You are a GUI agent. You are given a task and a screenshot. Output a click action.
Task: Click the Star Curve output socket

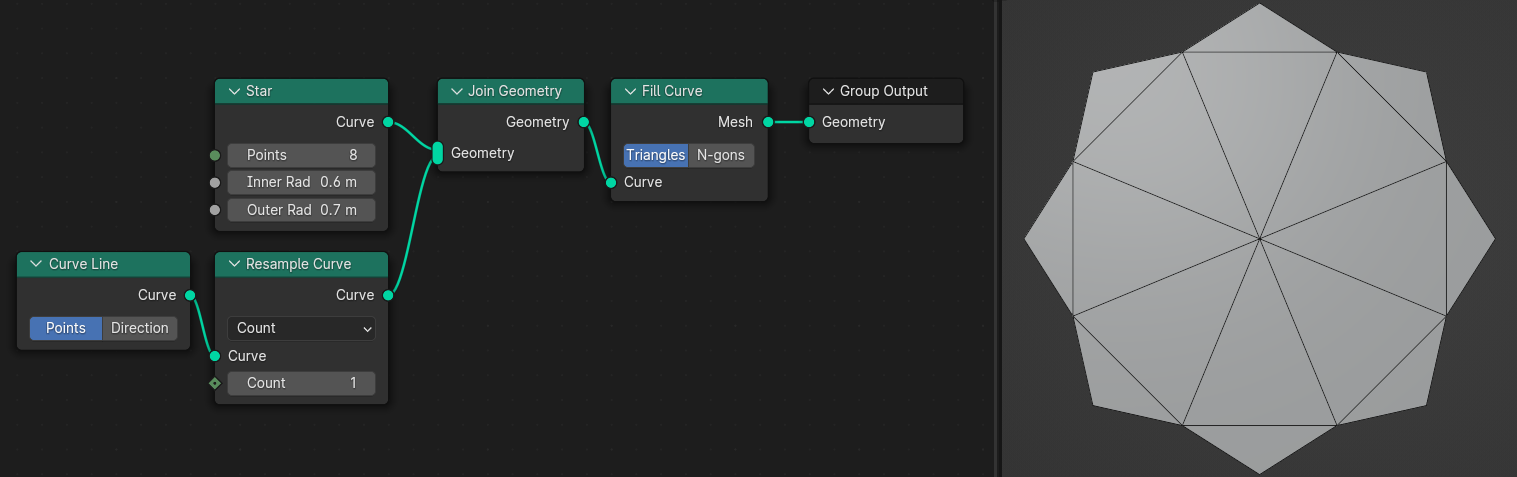click(x=388, y=122)
